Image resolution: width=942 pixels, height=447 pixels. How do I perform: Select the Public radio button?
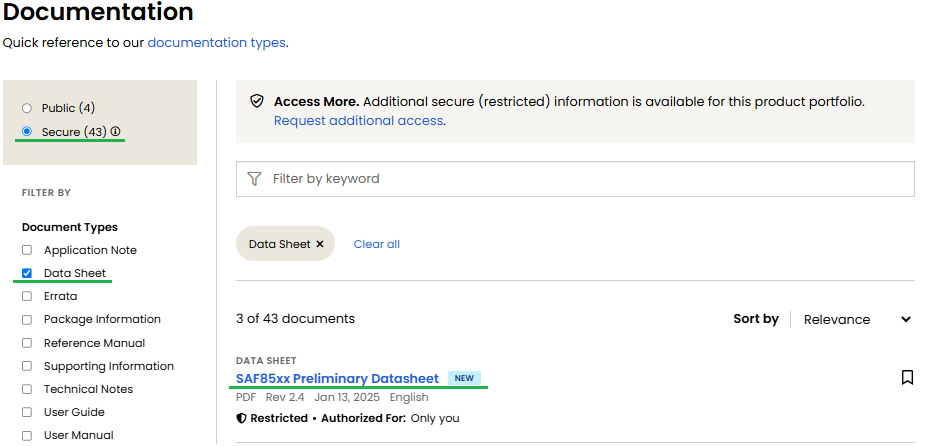click(27, 108)
